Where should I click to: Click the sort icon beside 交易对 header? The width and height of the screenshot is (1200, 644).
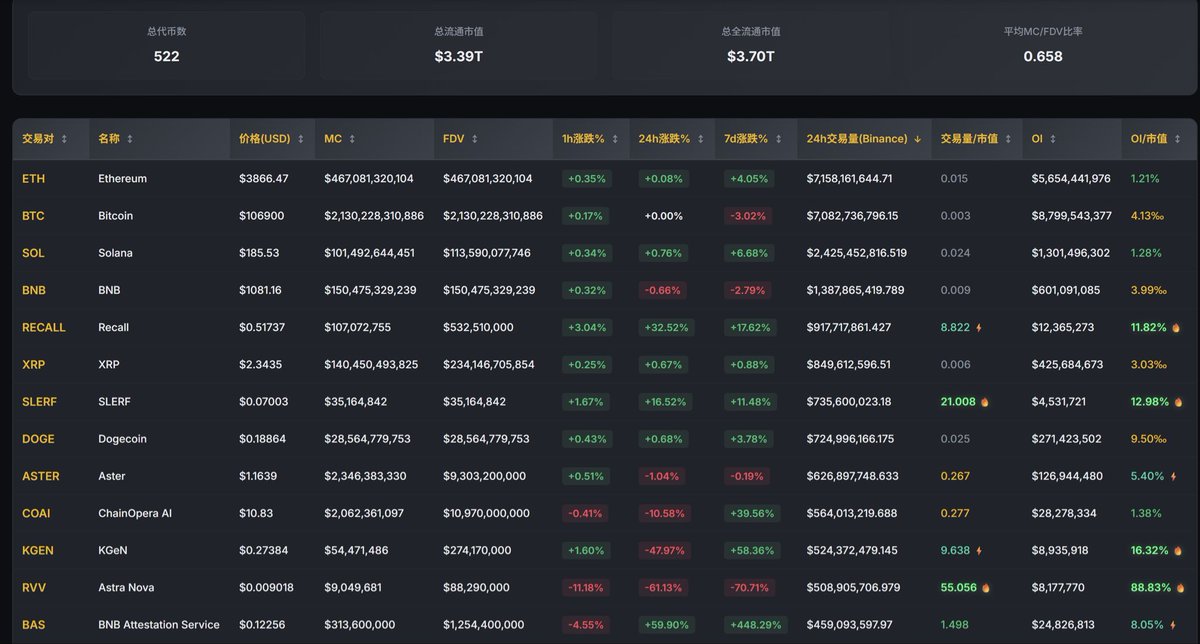click(64, 139)
